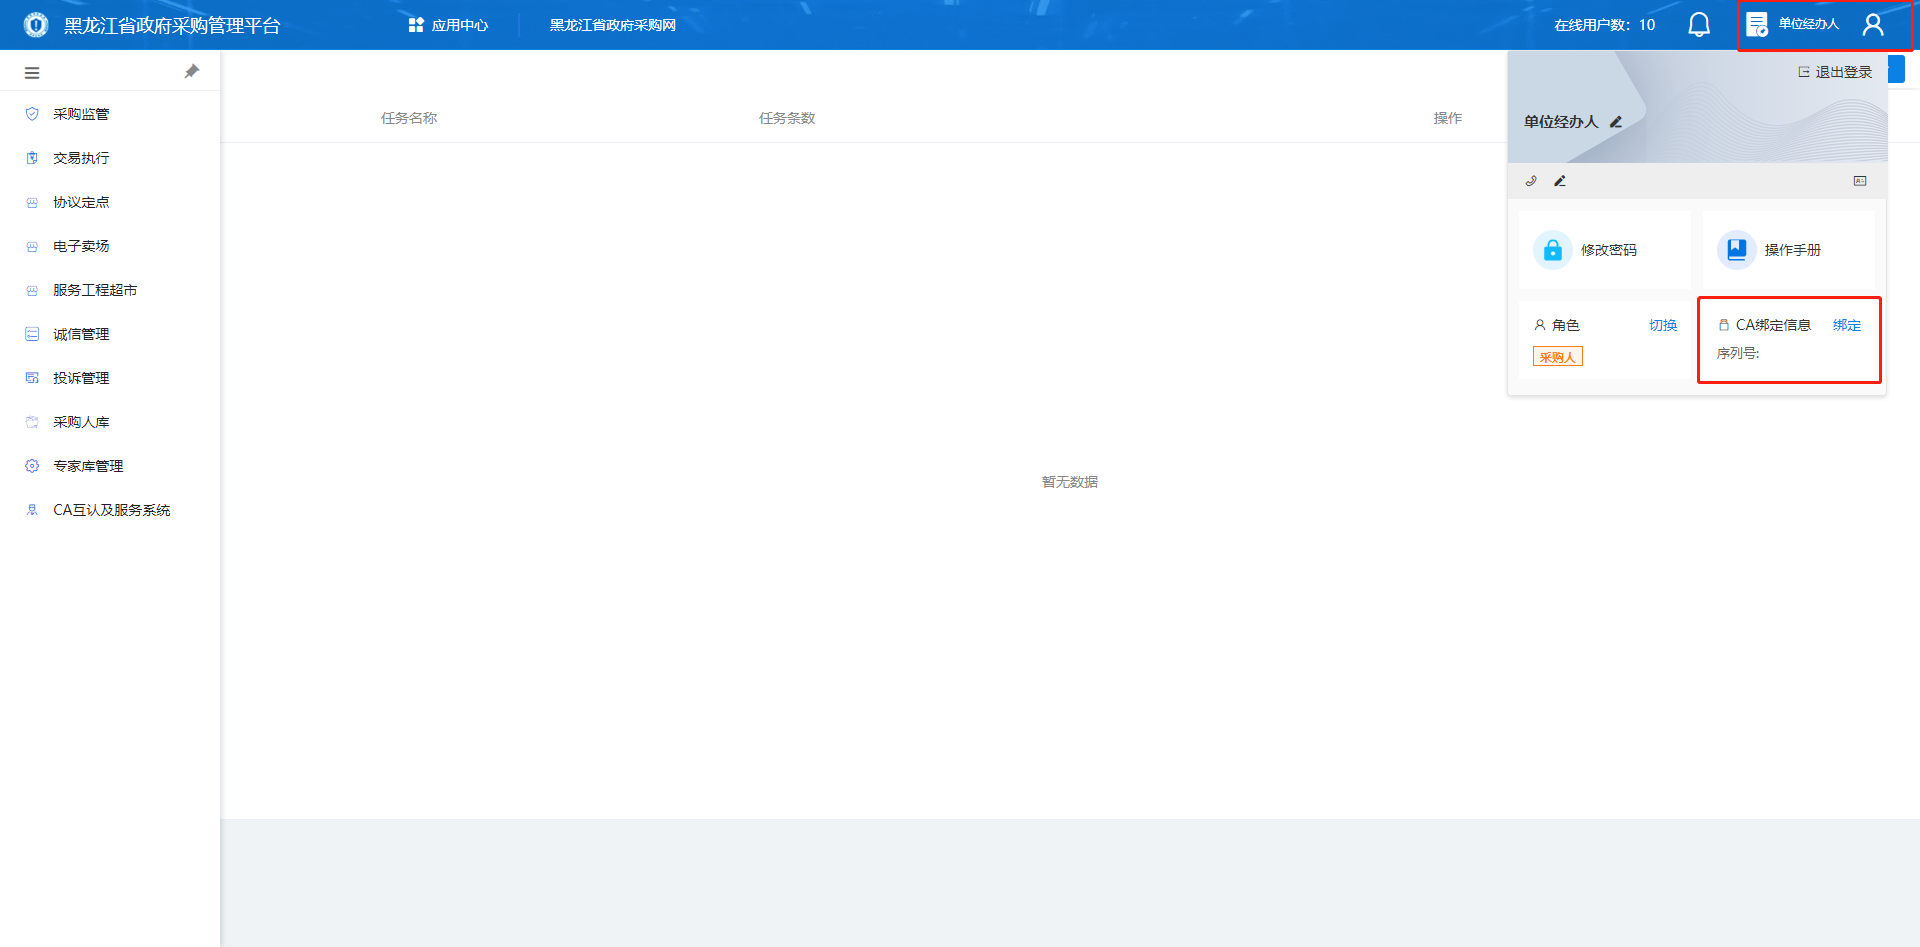Click the CA互认及服务系统 sidebar icon
This screenshot has width=1920, height=947.
click(x=32, y=510)
